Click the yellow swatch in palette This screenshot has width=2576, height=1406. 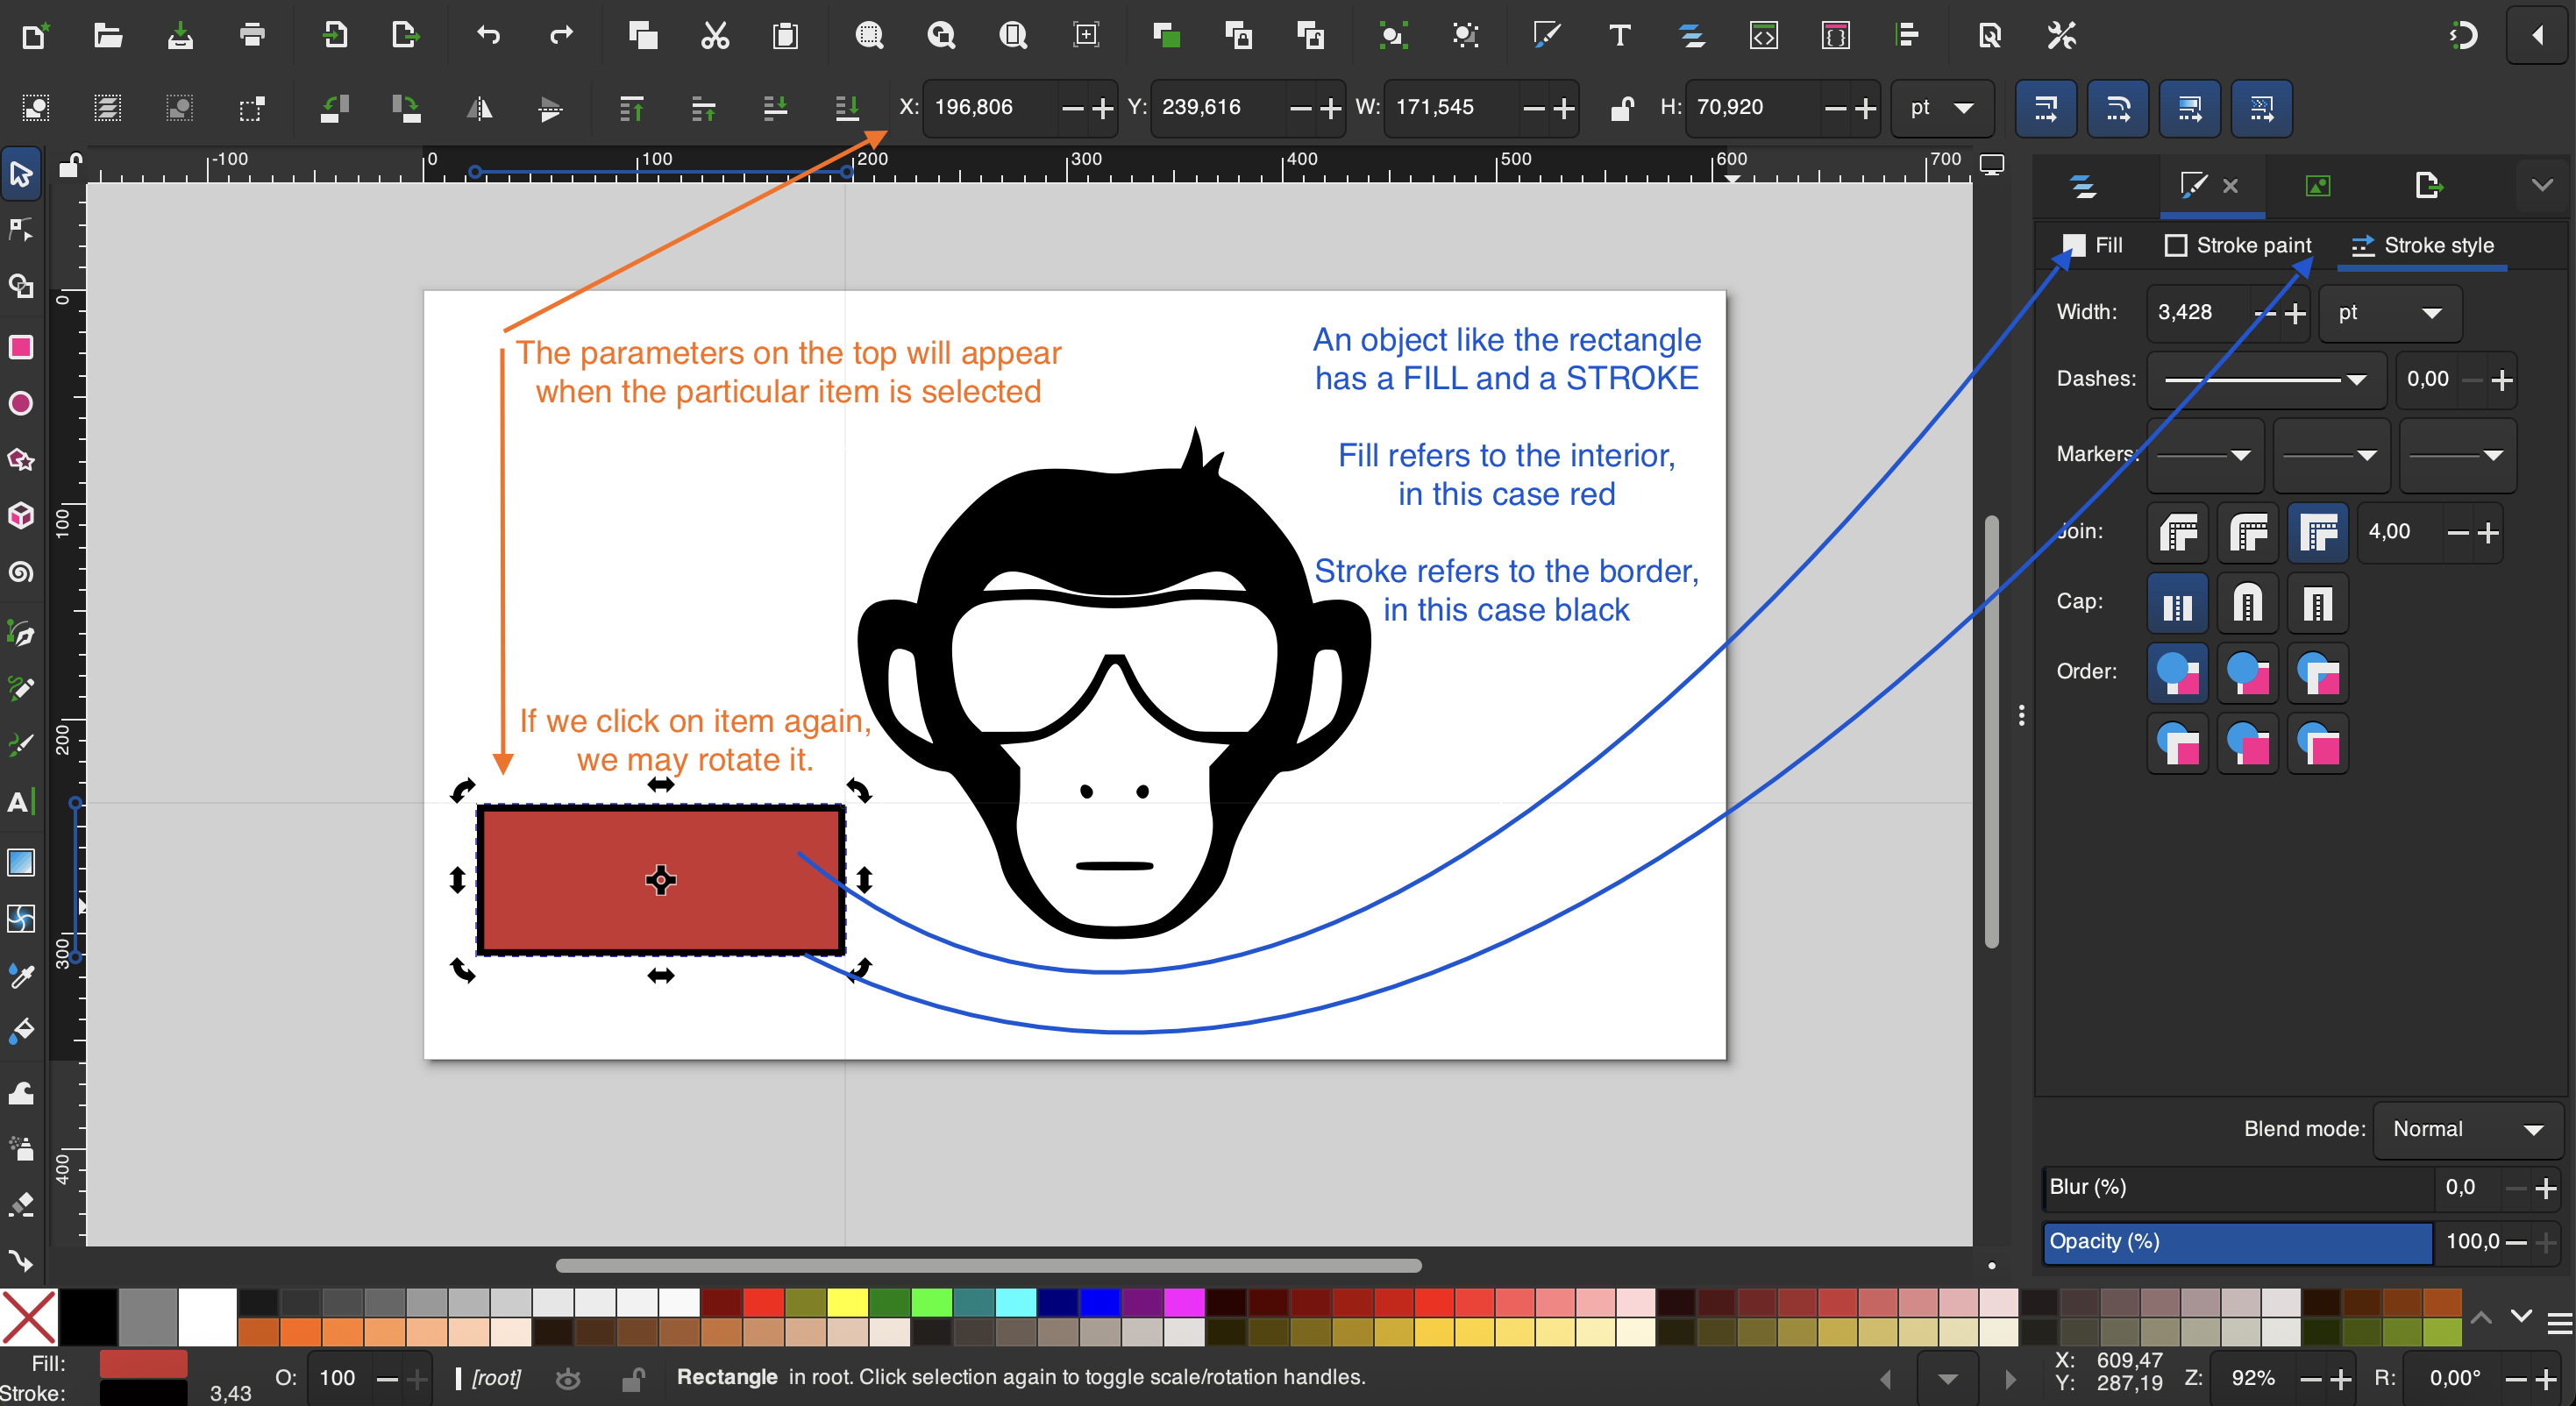[847, 1302]
